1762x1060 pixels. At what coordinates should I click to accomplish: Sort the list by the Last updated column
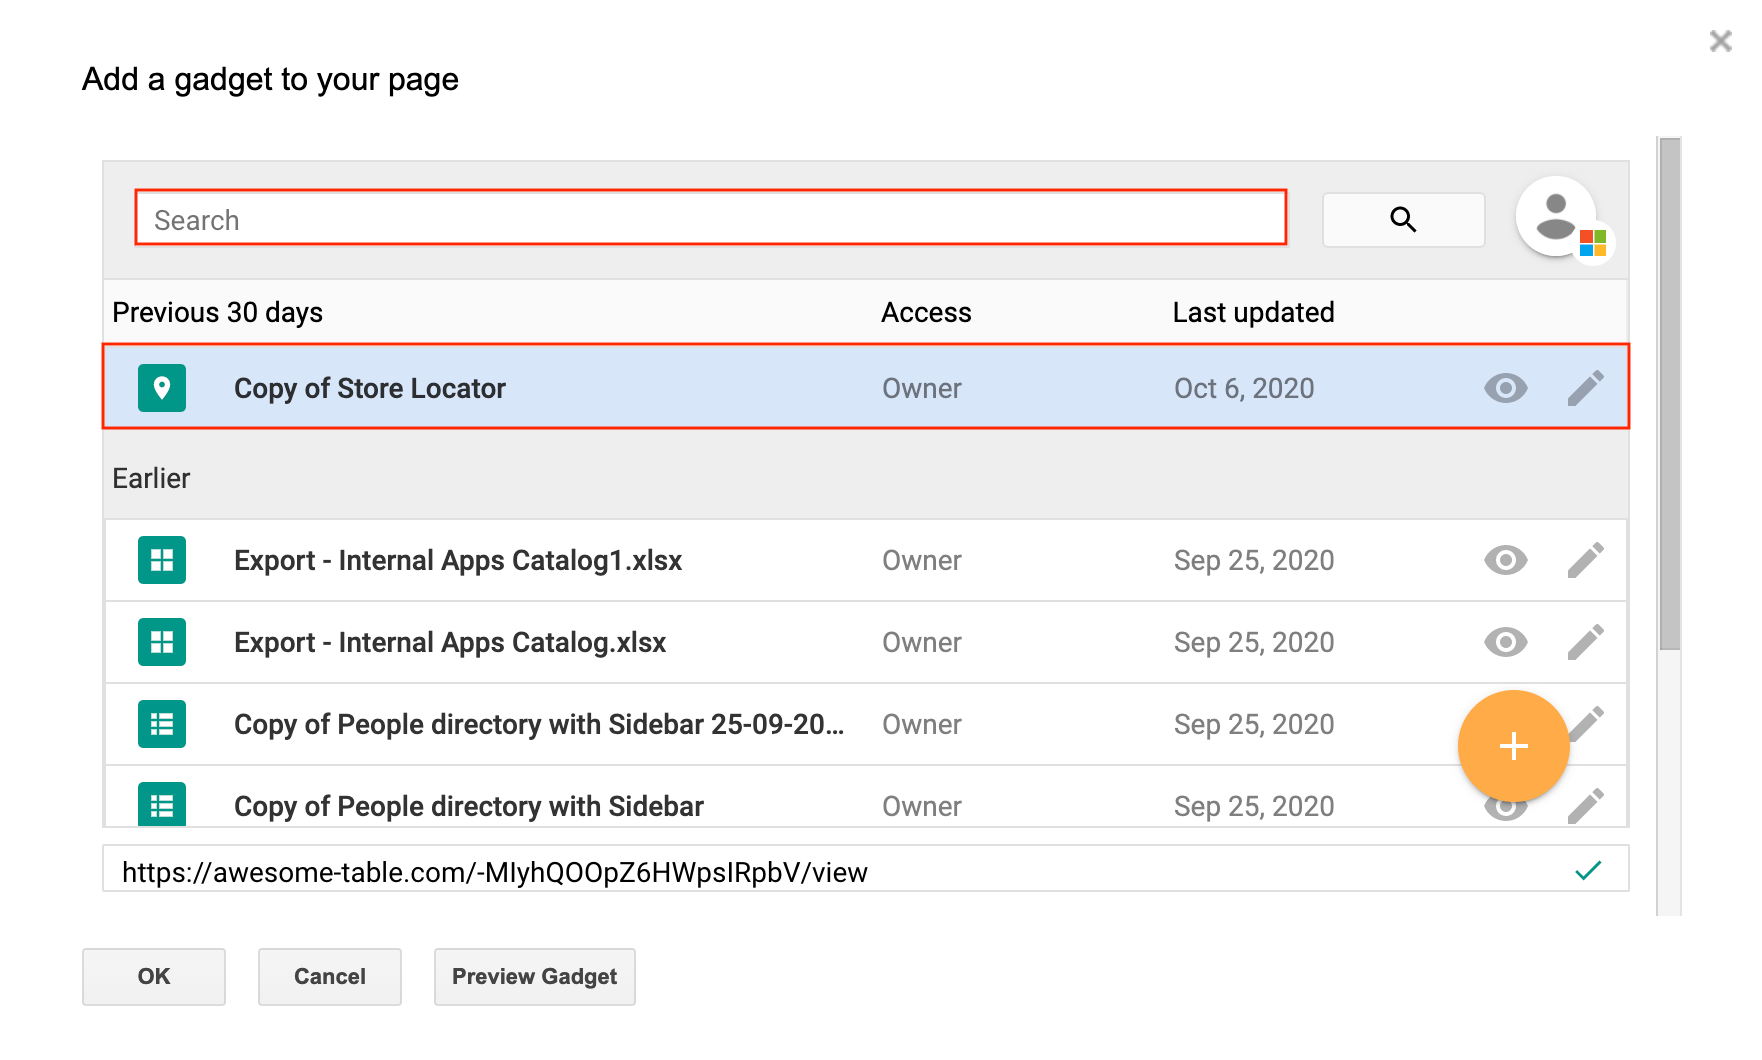[1253, 312]
